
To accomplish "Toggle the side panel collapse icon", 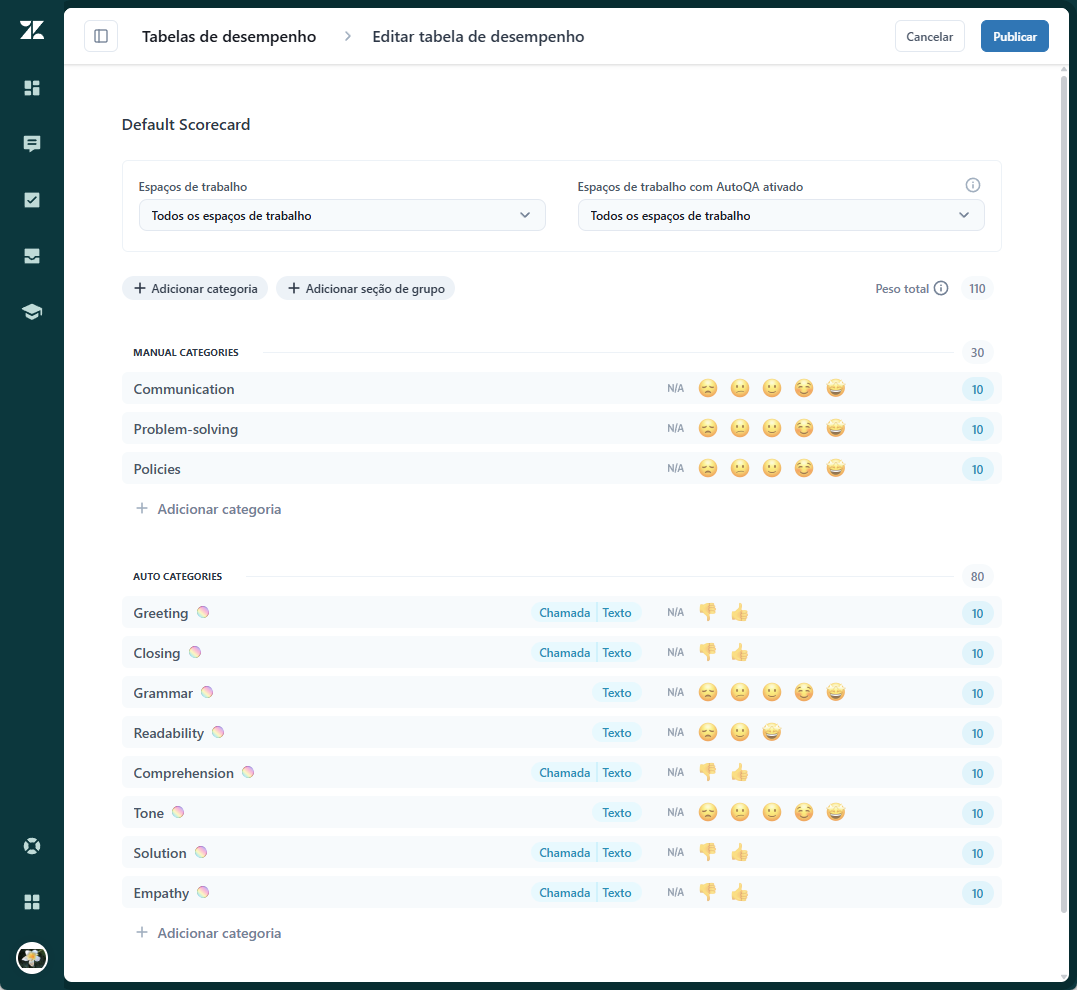I will pos(101,36).
